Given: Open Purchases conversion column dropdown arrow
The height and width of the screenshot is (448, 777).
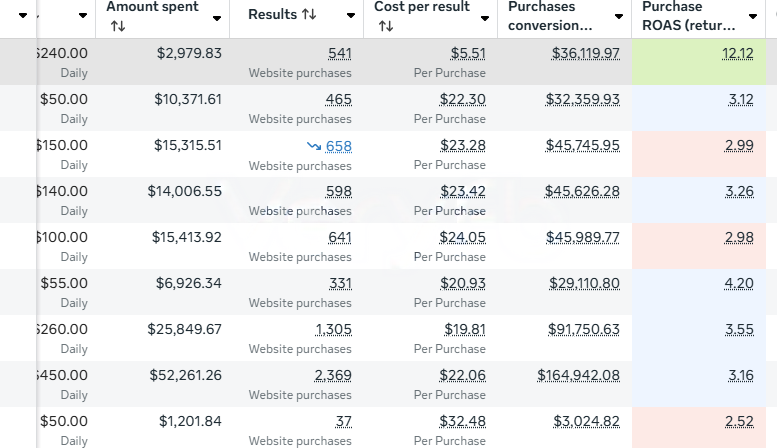Looking at the screenshot, I should pos(619,16).
